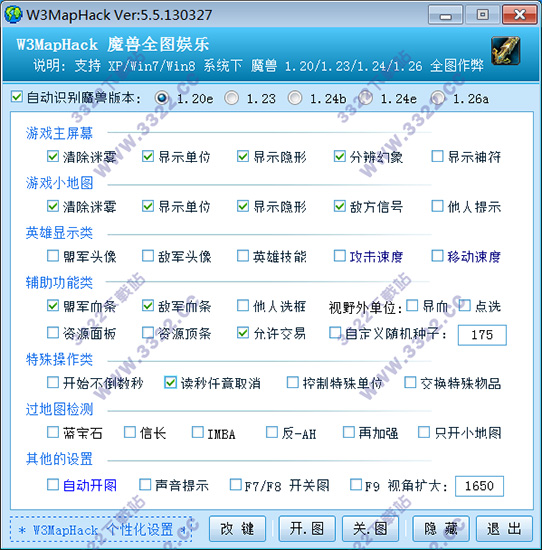
Task: Select the 1.24e version radio button
Action: tap(366, 98)
